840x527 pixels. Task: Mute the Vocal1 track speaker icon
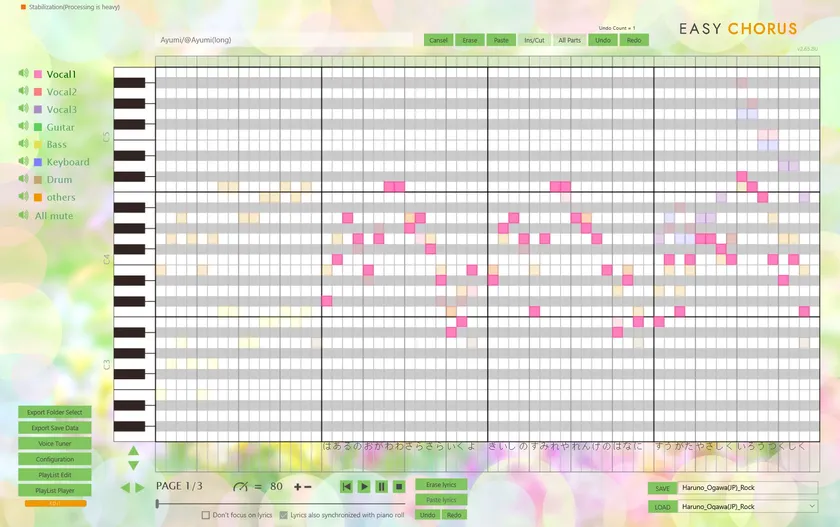pyautogui.click(x=22, y=74)
